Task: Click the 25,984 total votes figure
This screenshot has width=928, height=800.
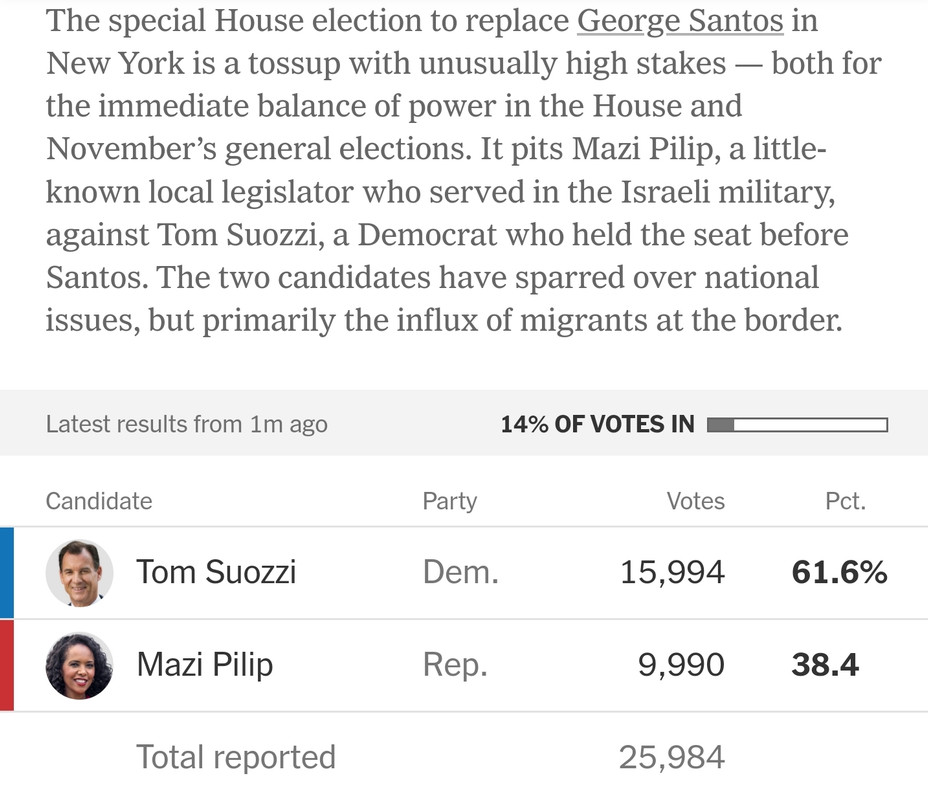Action: (671, 757)
